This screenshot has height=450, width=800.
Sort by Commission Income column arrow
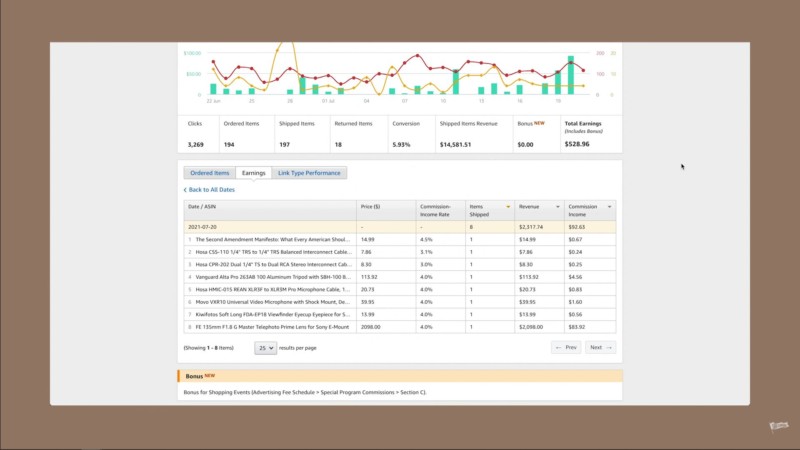coord(609,207)
